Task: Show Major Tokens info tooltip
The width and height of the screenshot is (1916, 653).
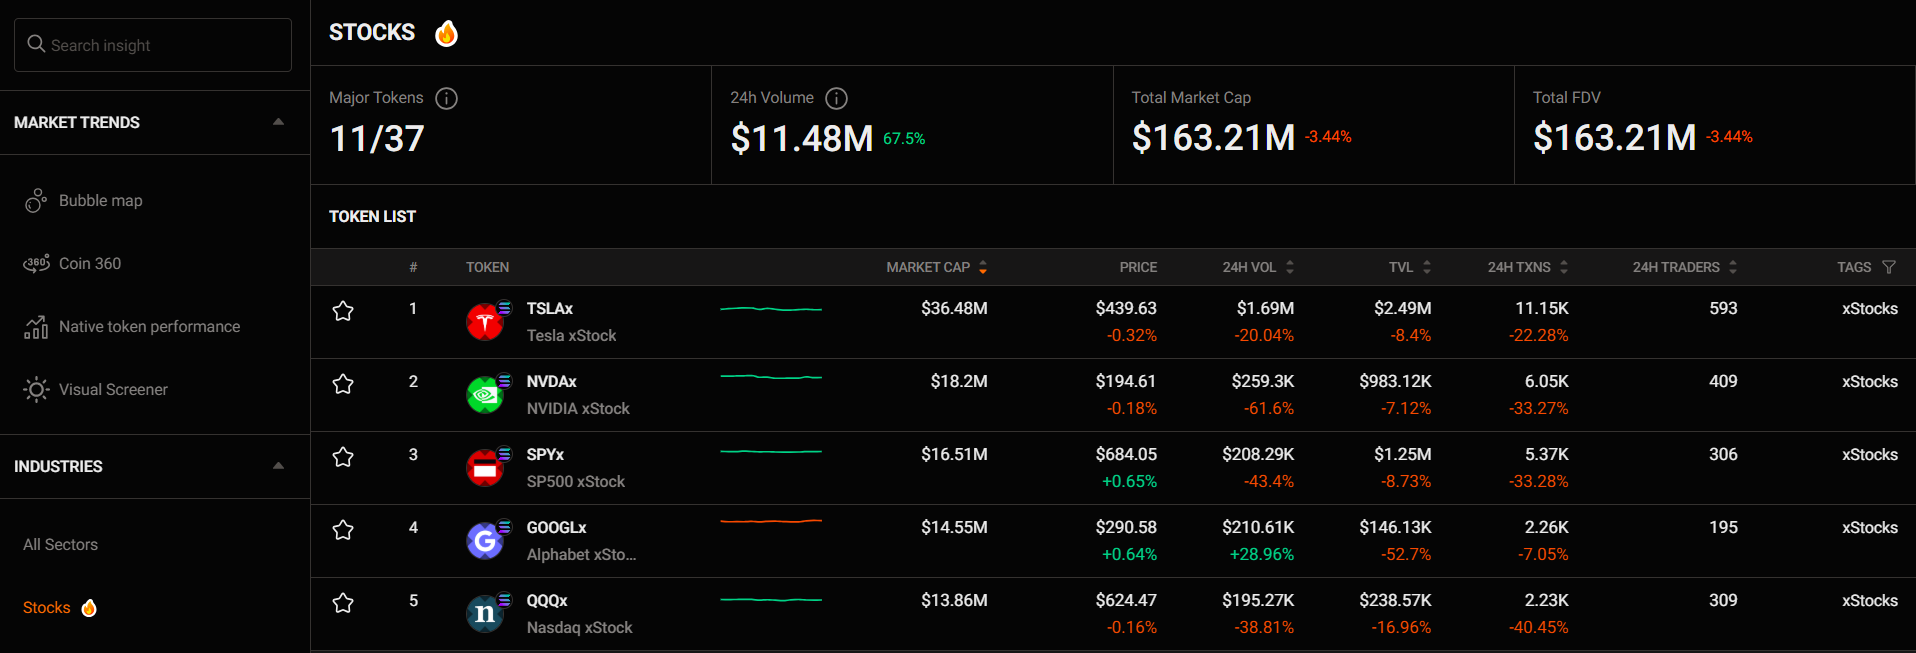Action: click(x=446, y=98)
